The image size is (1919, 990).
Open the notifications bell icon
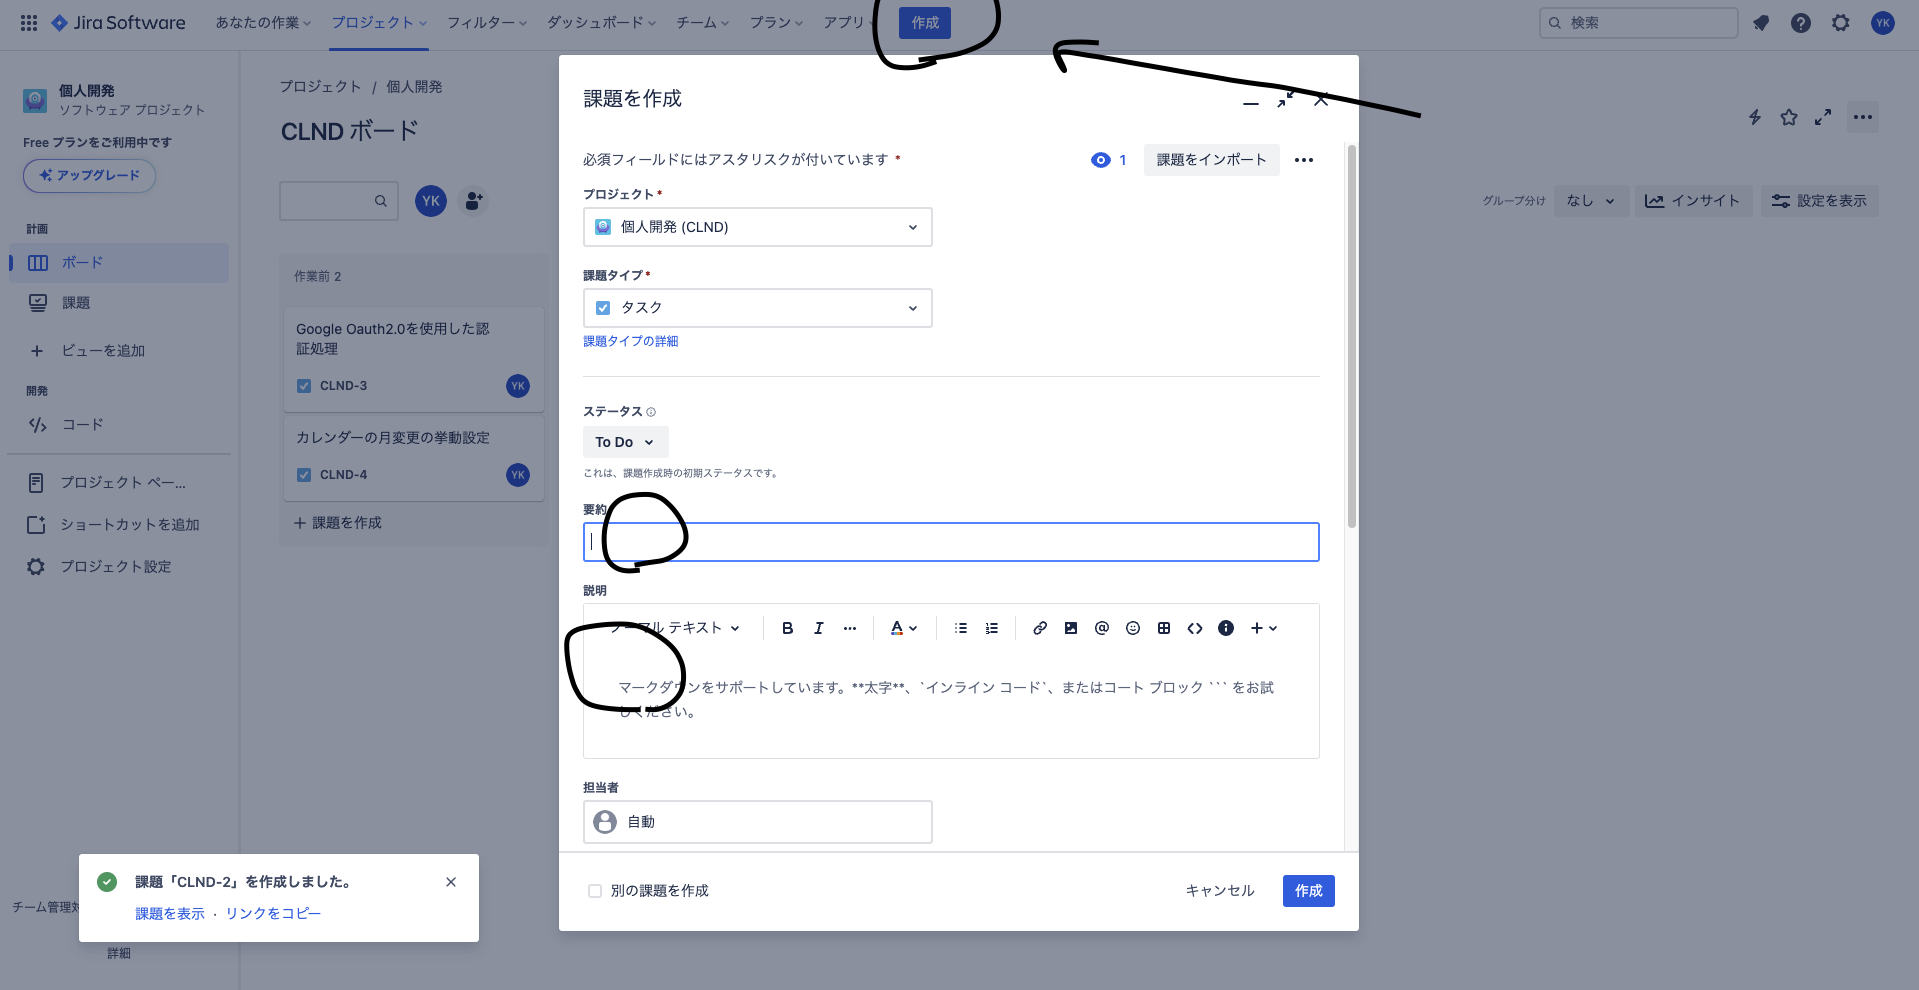tap(1761, 22)
